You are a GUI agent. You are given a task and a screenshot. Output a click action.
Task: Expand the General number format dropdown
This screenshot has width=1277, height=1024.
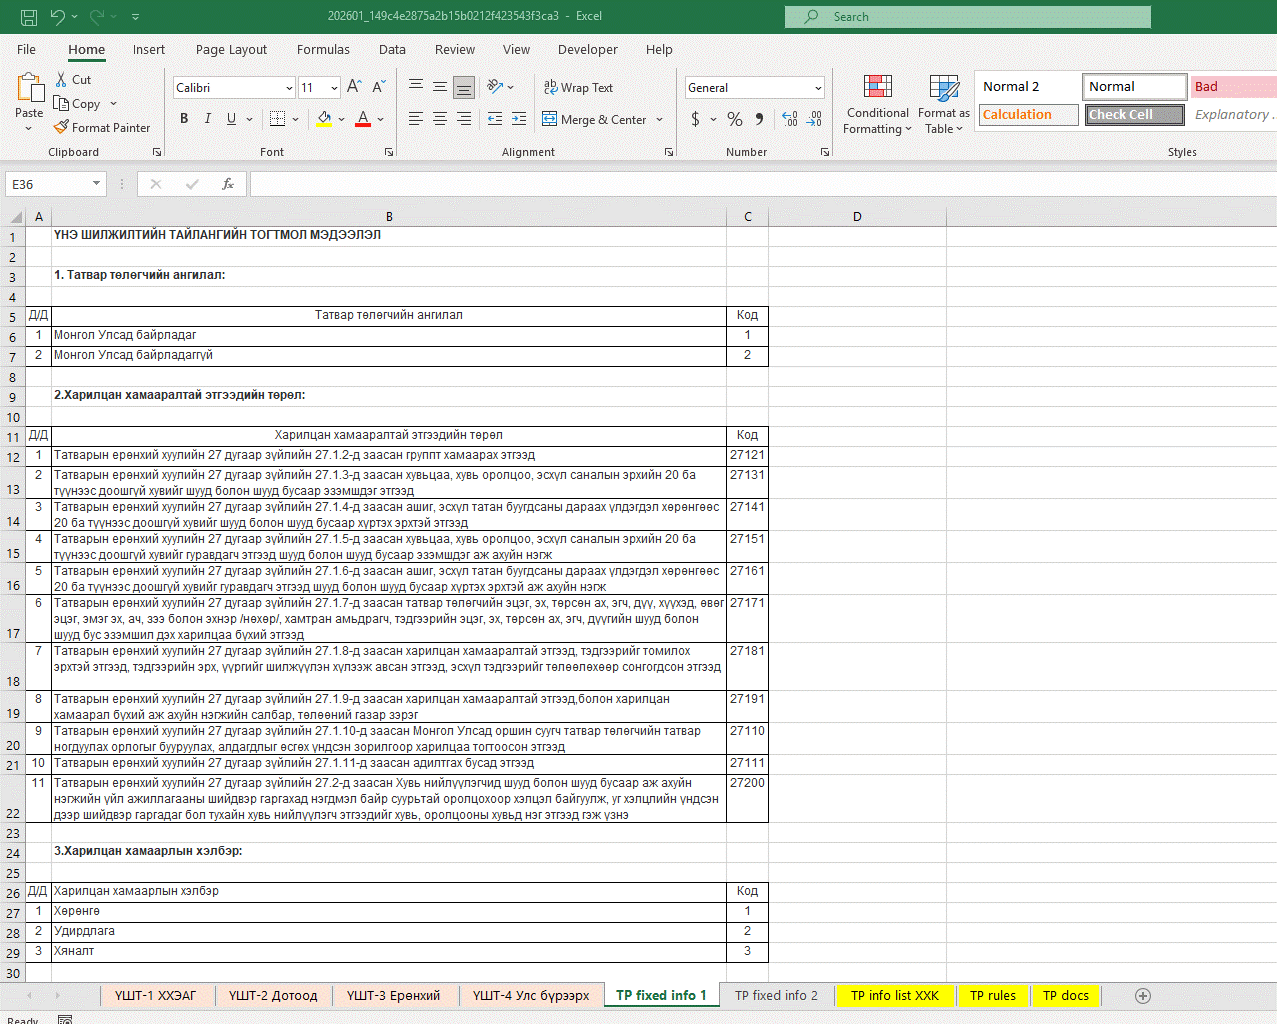[818, 88]
